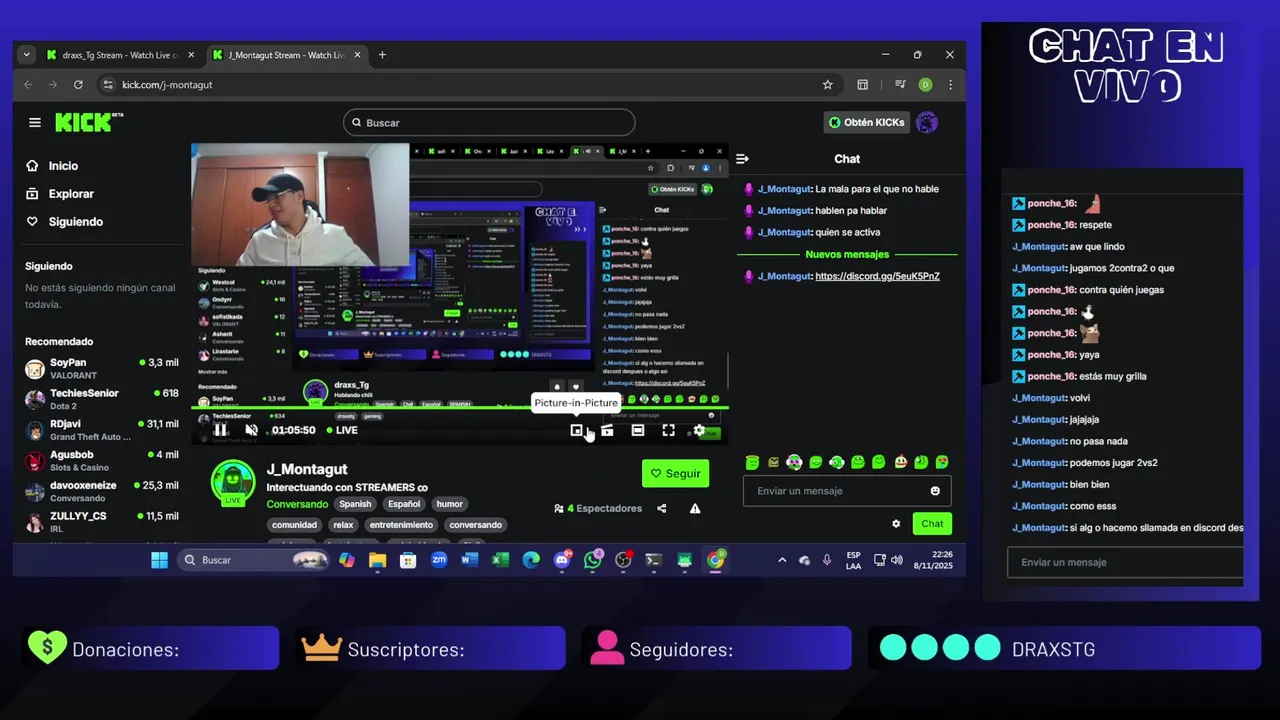Jump to LIVE in the player

point(341,430)
